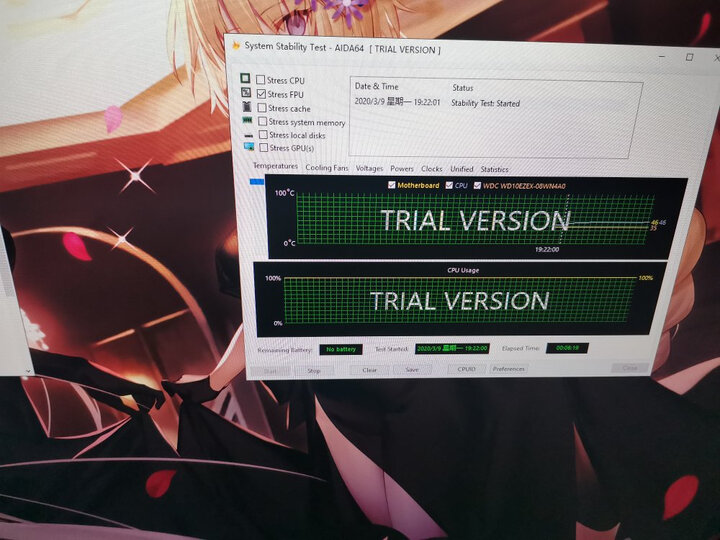Open the Unified tab
The width and height of the screenshot is (720, 540).
coord(461,169)
